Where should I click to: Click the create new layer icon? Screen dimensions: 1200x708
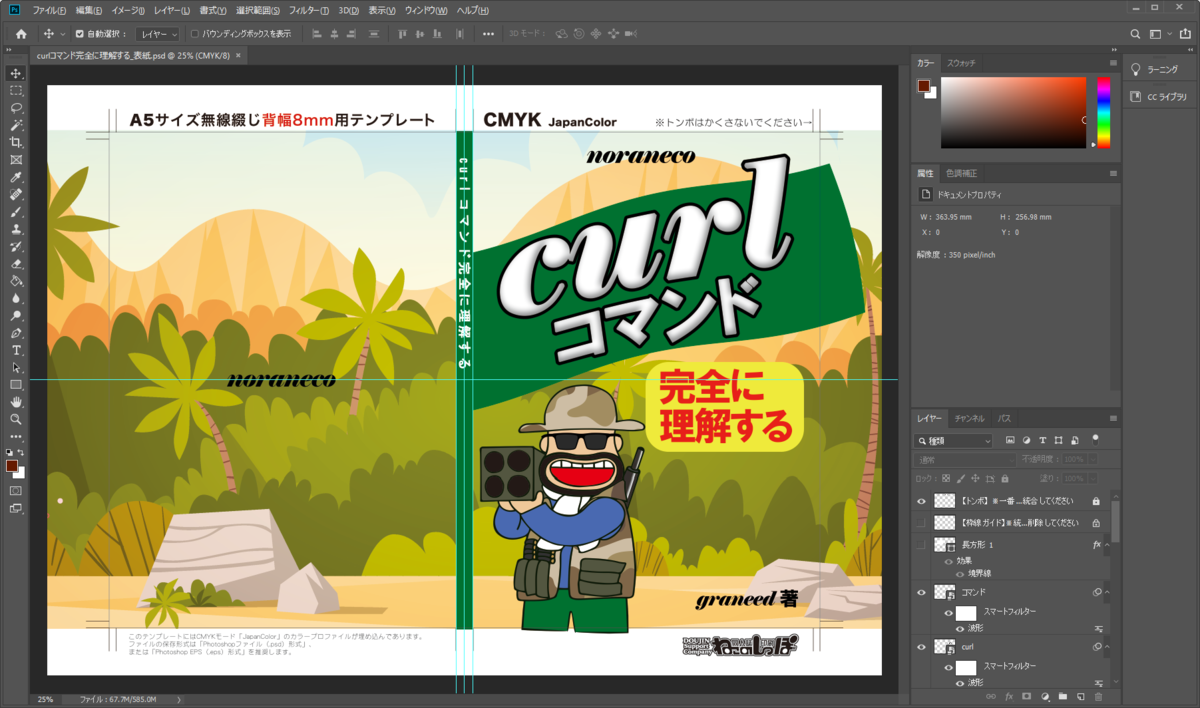tap(1080, 696)
